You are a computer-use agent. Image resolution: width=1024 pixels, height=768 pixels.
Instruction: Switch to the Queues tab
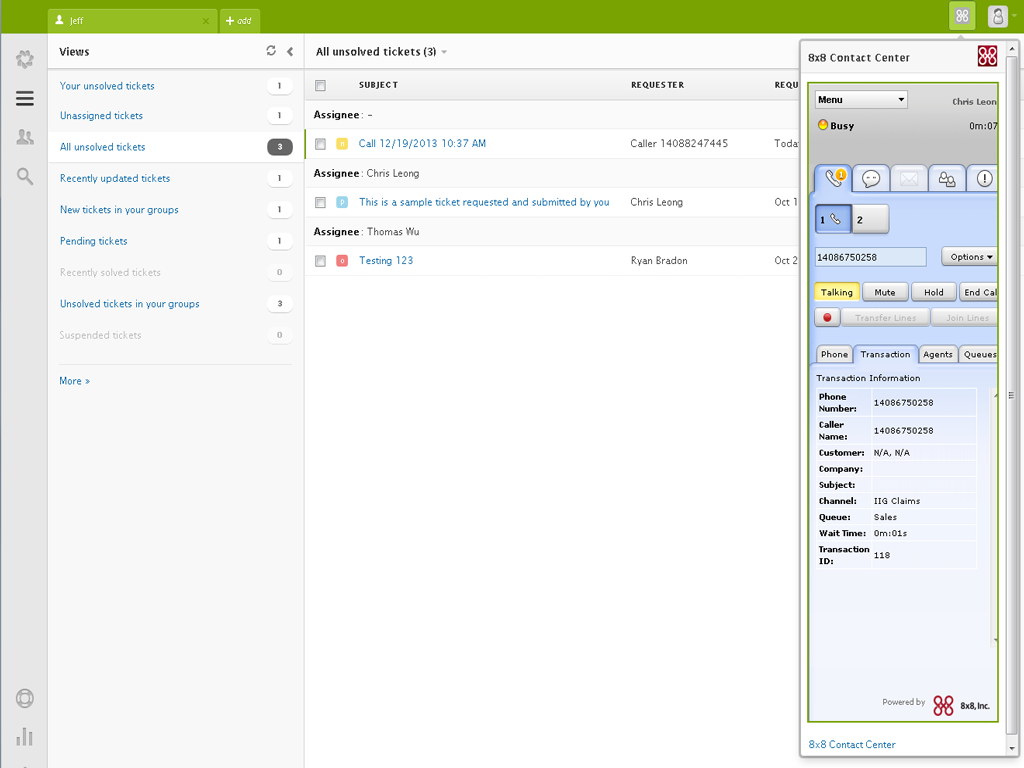979,354
